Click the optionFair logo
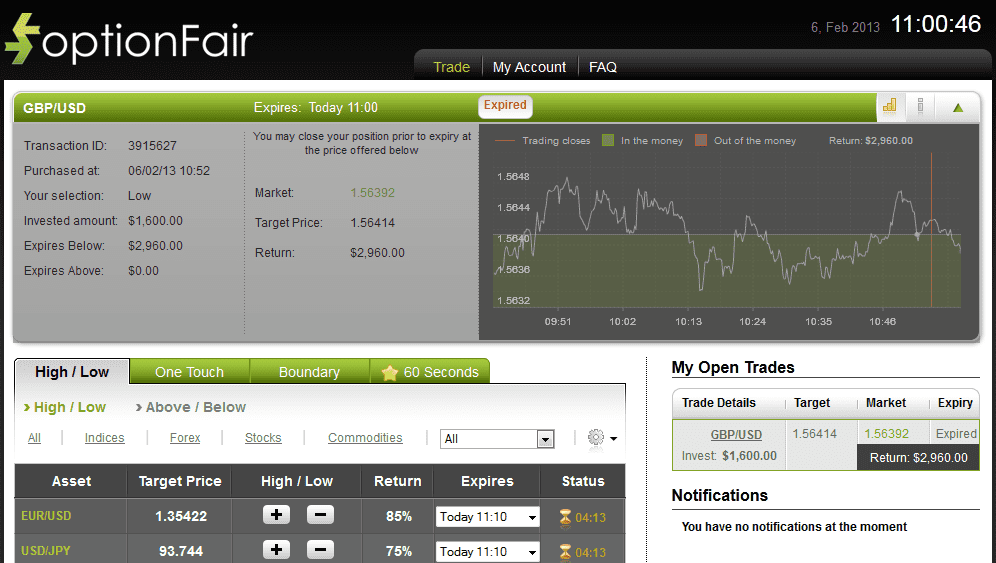This screenshot has width=996, height=563. 129,39
